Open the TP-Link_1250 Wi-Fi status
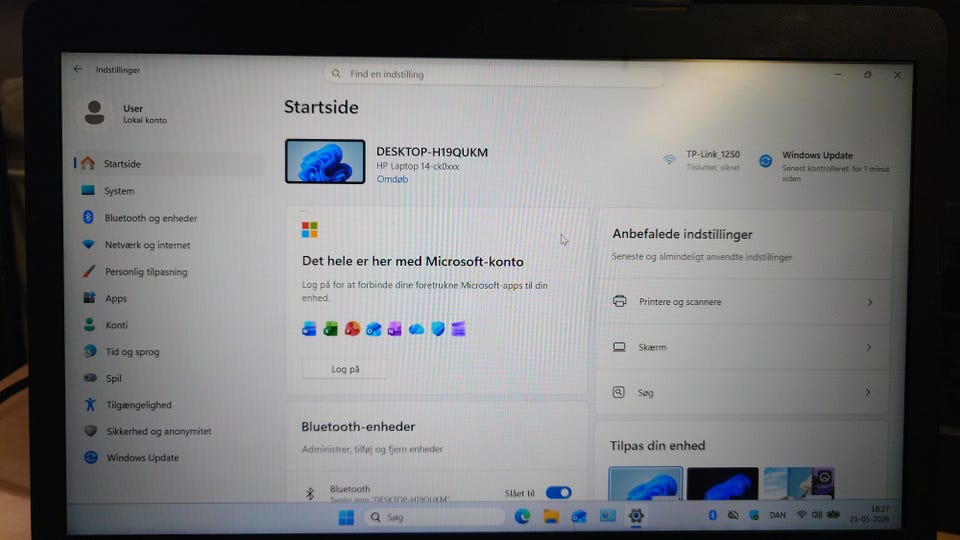This screenshot has width=960, height=540. coord(702,160)
